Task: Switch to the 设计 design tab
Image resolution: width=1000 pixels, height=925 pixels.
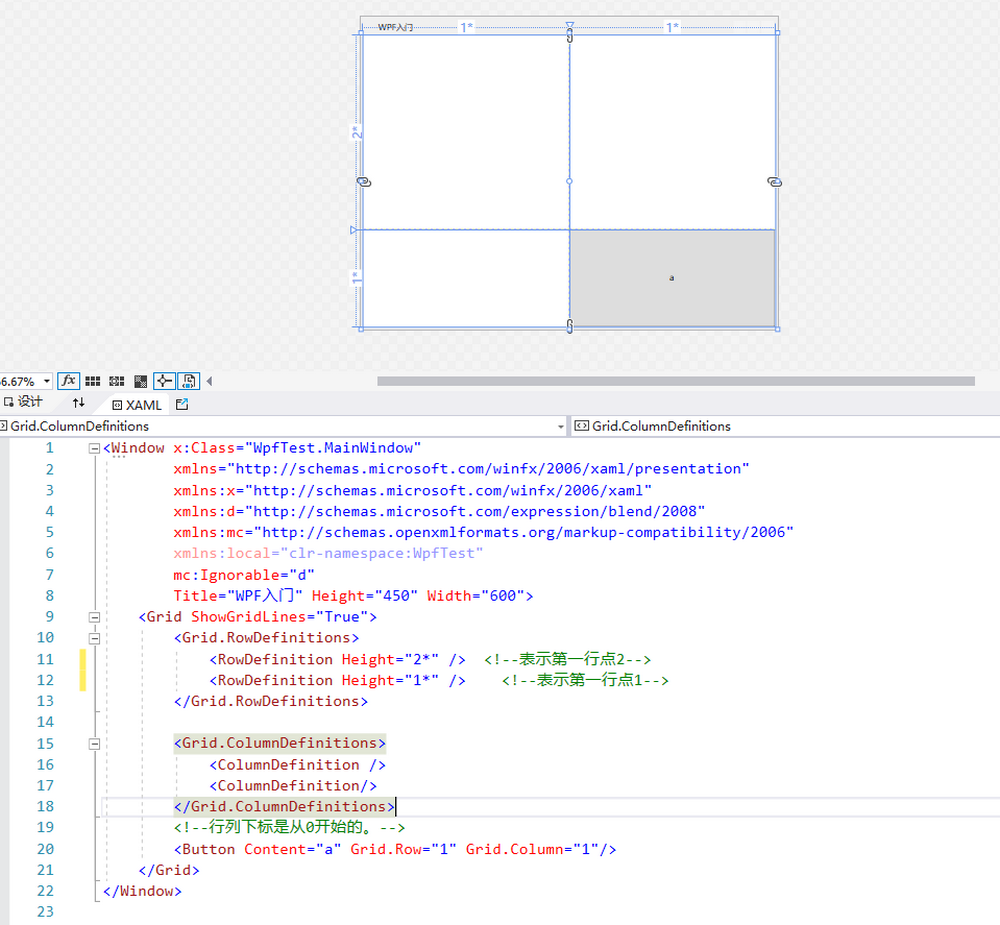Action: click(x=24, y=402)
